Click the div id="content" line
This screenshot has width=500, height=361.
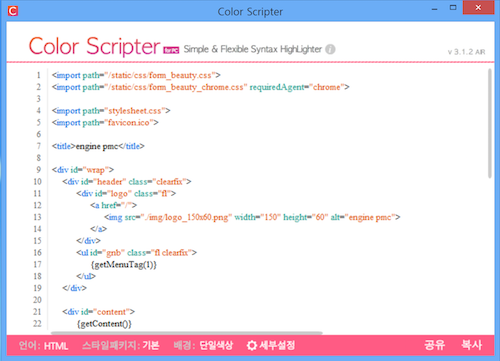click(99, 312)
